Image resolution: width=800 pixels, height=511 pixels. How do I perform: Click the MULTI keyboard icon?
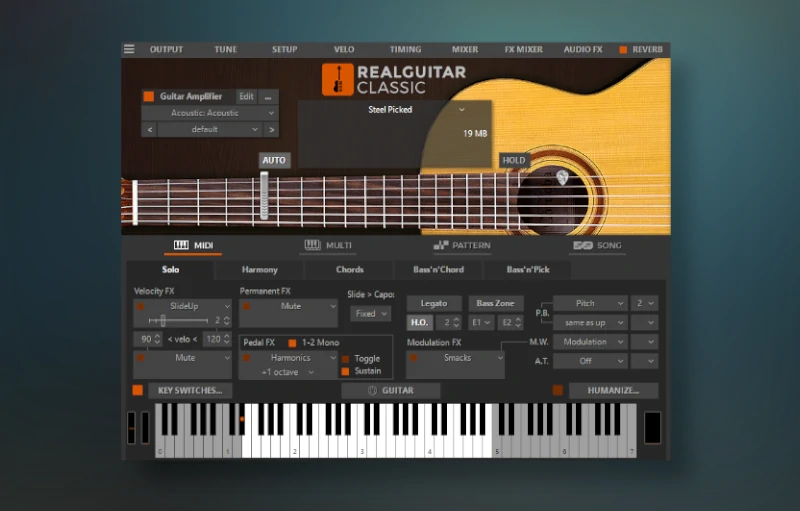pyautogui.click(x=313, y=245)
